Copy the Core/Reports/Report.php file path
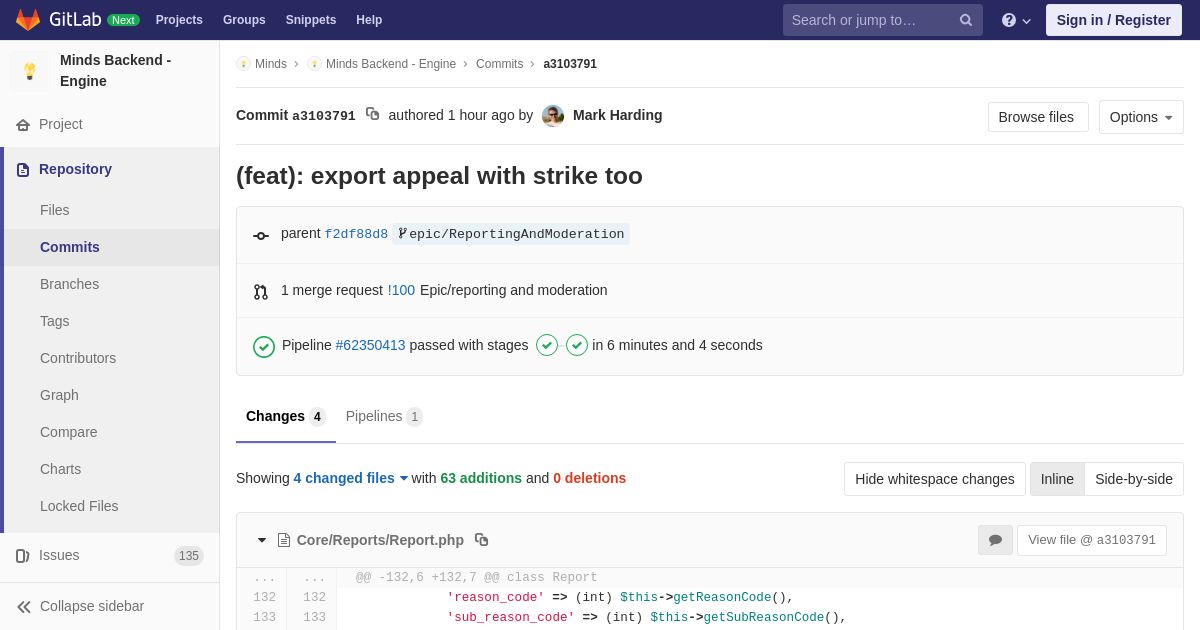 (481, 540)
